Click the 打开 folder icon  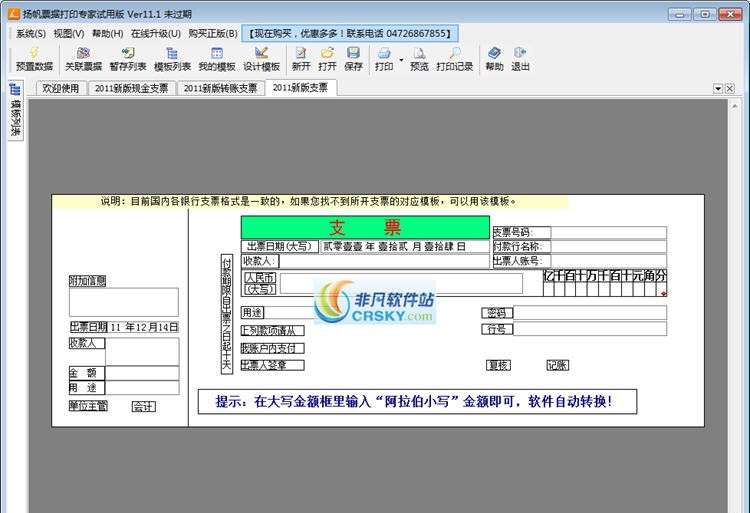coord(327,59)
